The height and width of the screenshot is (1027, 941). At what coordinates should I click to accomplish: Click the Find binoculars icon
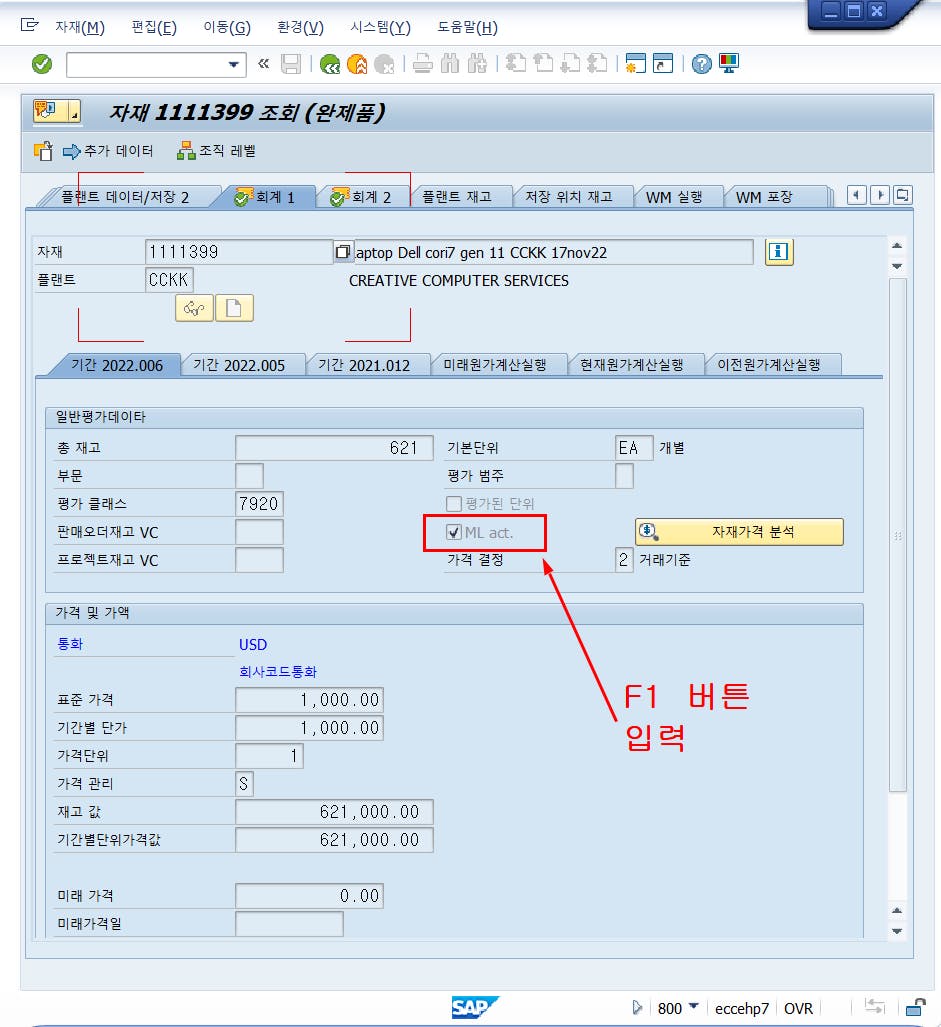pyautogui.click(x=450, y=64)
